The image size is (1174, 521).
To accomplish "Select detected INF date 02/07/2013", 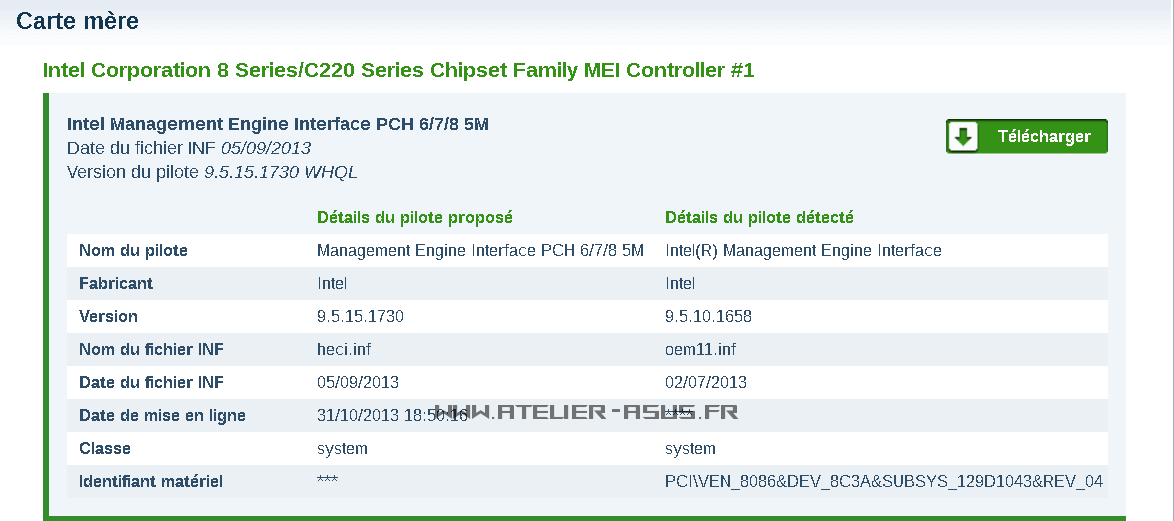I will click(x=706, y=382).
